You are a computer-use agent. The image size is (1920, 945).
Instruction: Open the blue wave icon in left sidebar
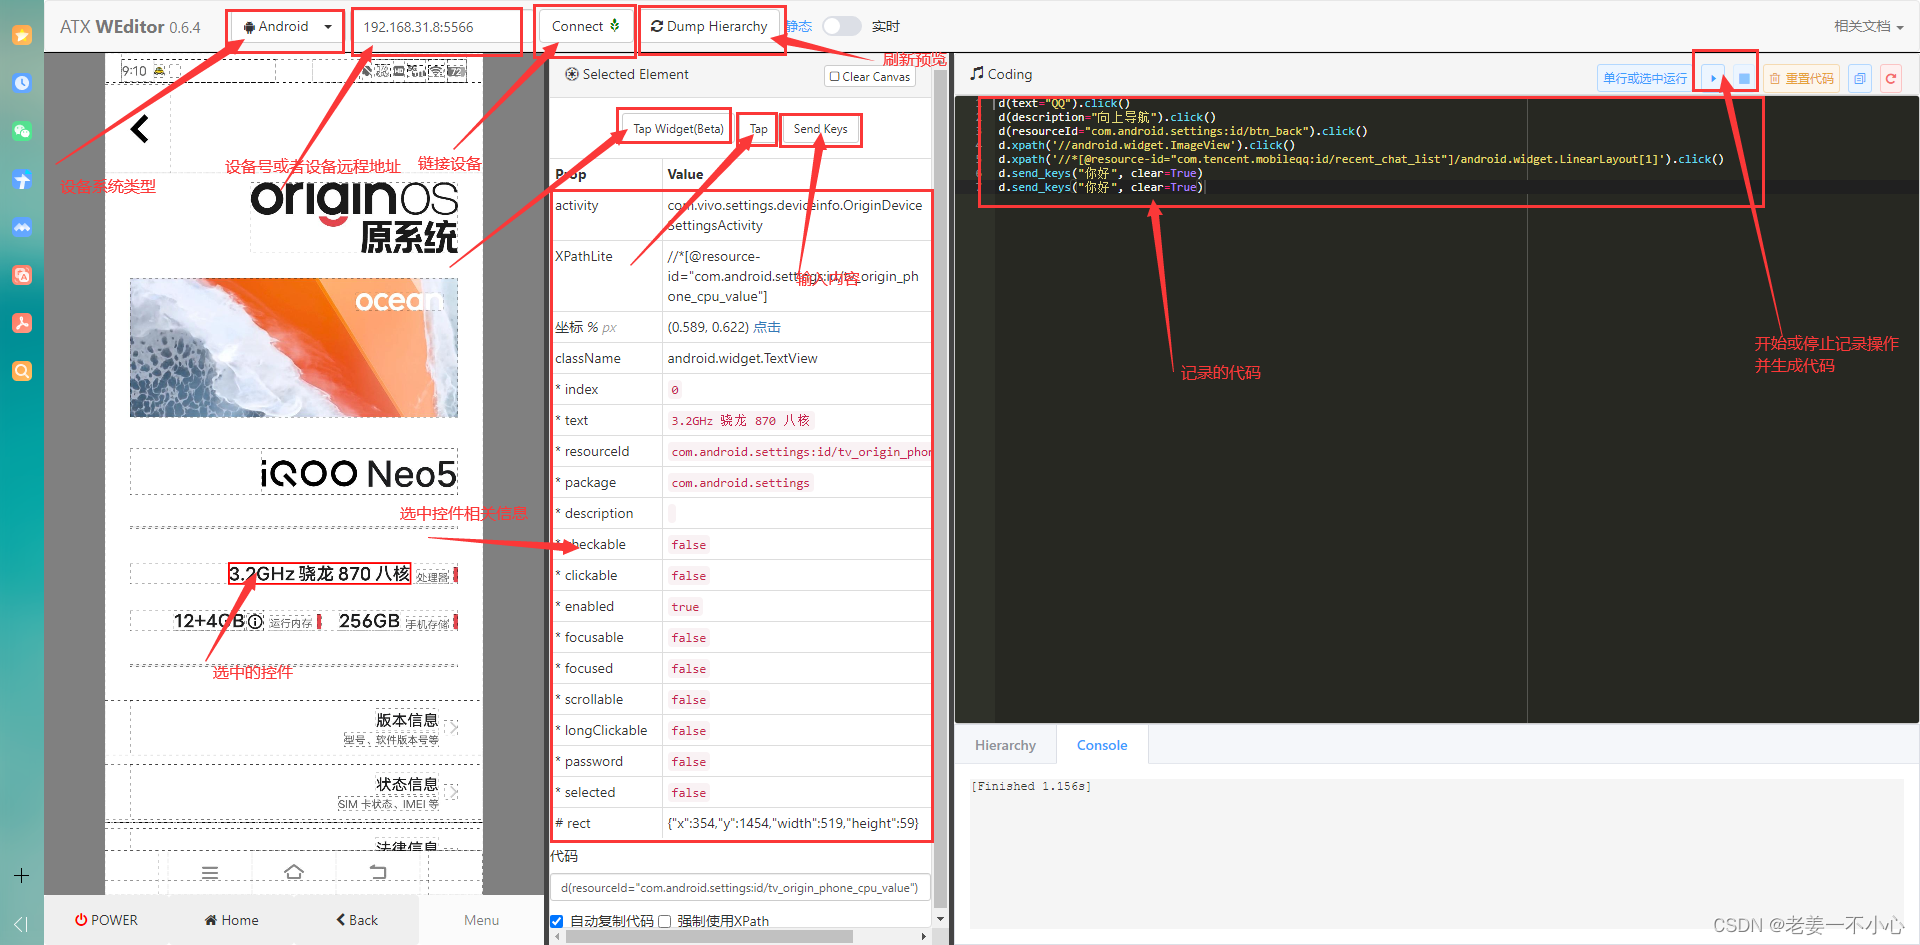(x=21, y=228)
